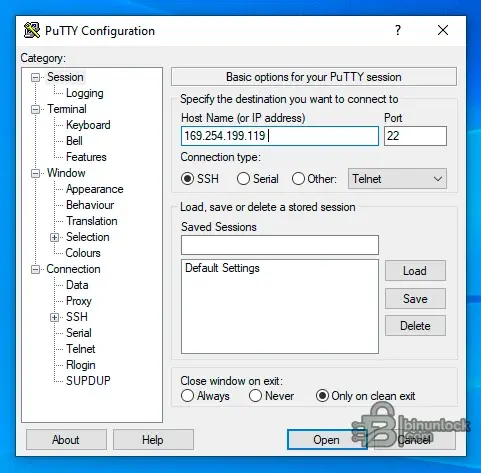Open the Telnet protocol dropdown

pyautogui.click(x=397, y=179)
